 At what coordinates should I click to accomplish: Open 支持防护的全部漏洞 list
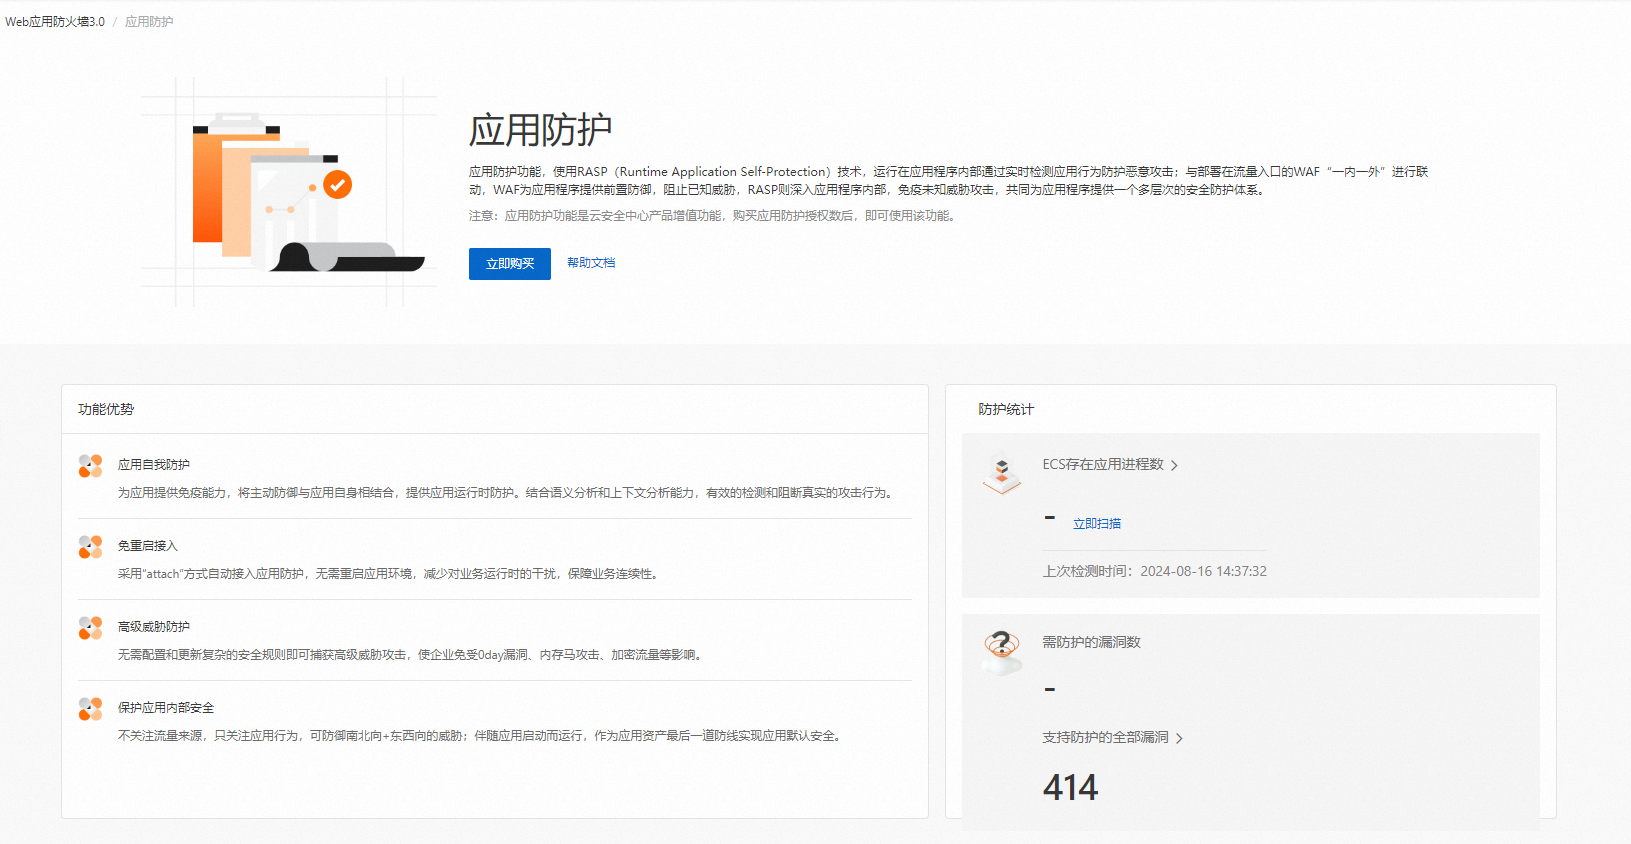(x=1105, y=737)
